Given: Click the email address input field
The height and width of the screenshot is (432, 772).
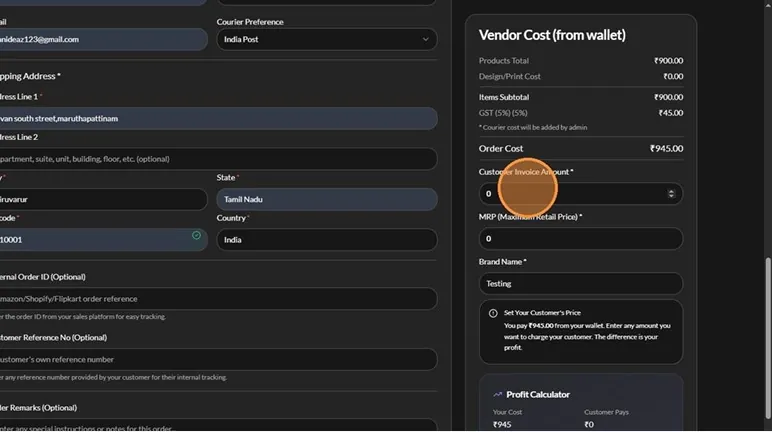Looking at the screenshot, I should point(102,39).
